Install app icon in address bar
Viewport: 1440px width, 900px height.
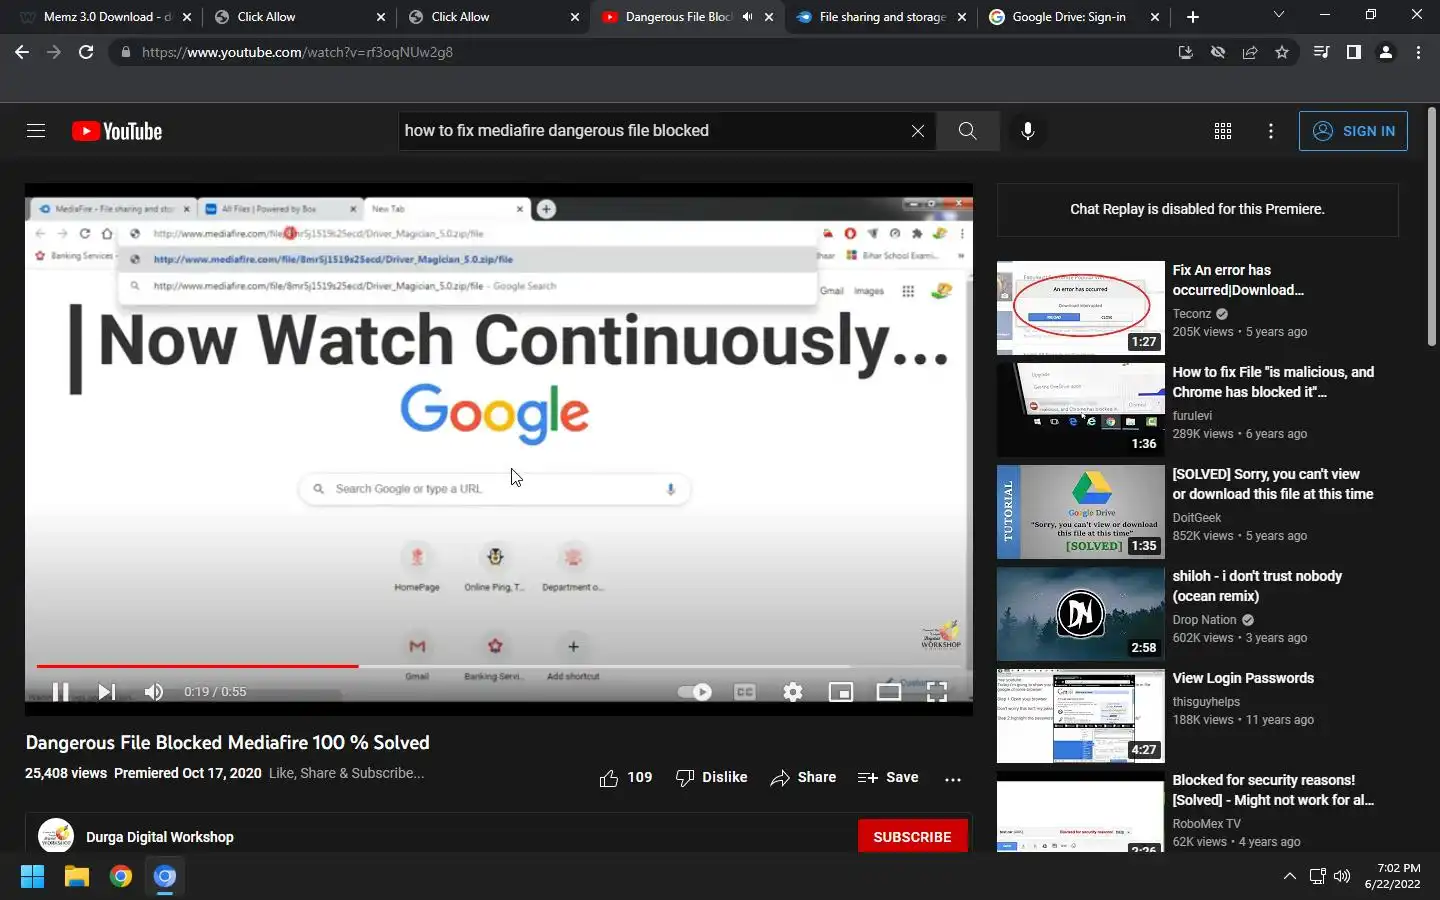[1186, 52]
